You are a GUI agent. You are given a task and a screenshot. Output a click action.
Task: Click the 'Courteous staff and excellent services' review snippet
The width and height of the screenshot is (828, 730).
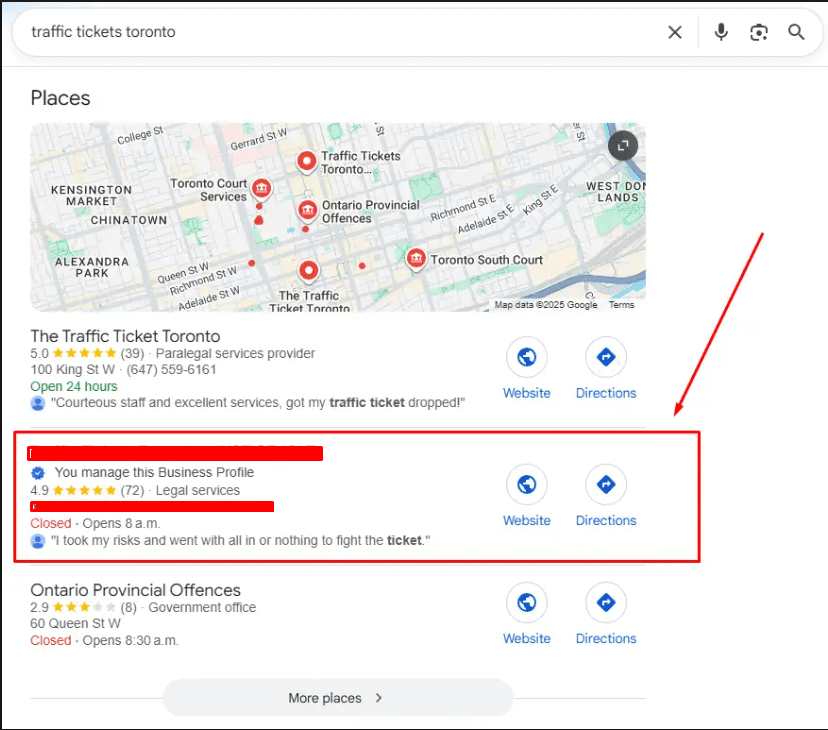click(258, 403)
